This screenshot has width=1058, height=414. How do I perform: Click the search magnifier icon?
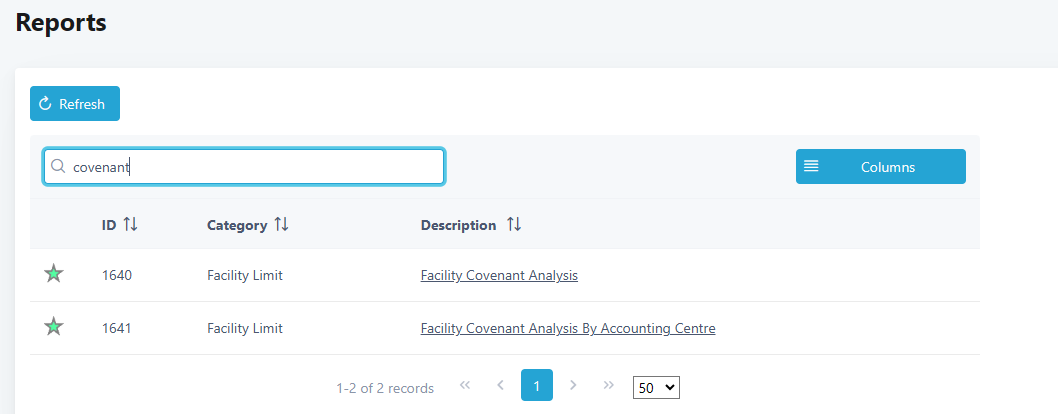(x=58, y=167)
